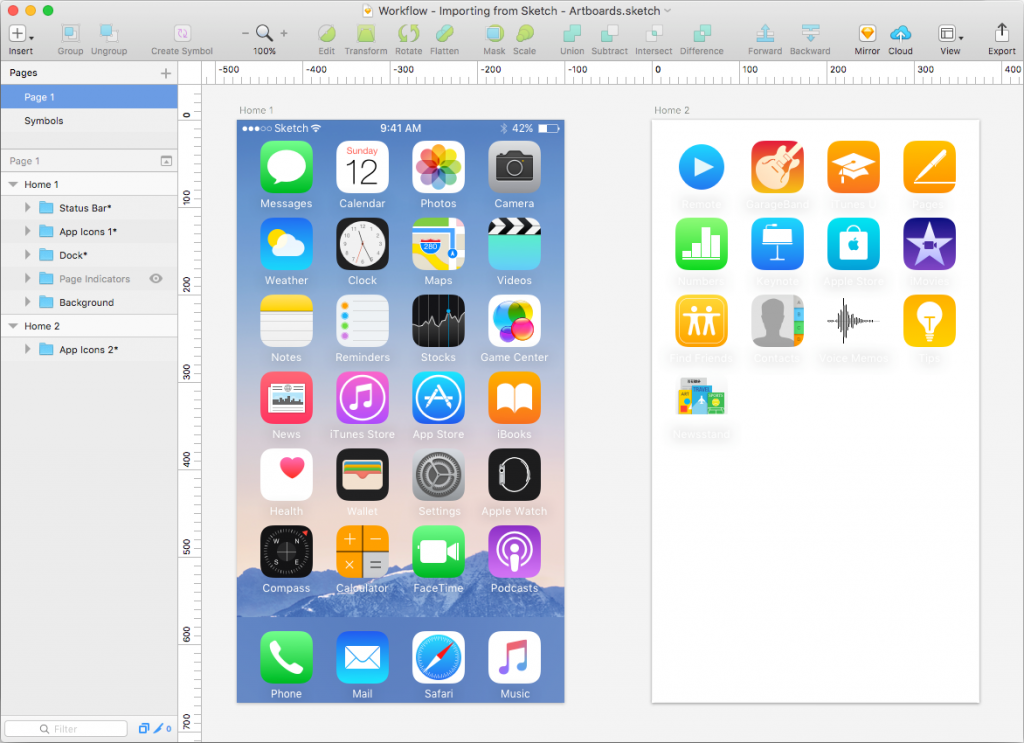1024x743 pixels.
Task: Select the Home 1 artboard title
Action: tap(256, 110)
